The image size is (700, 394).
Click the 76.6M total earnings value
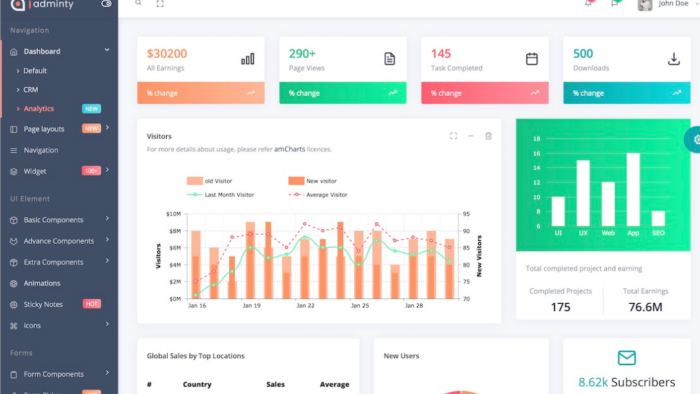pos(646,307)
